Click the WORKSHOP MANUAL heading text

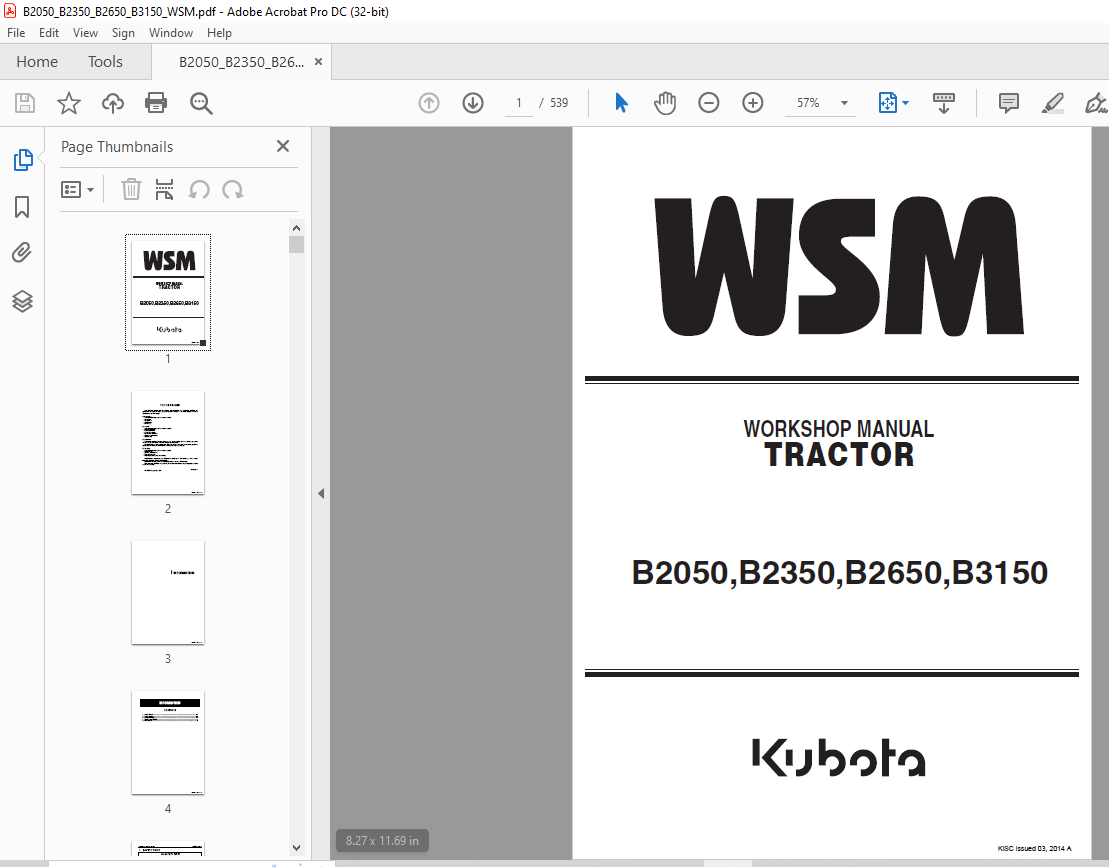point(838,429)
